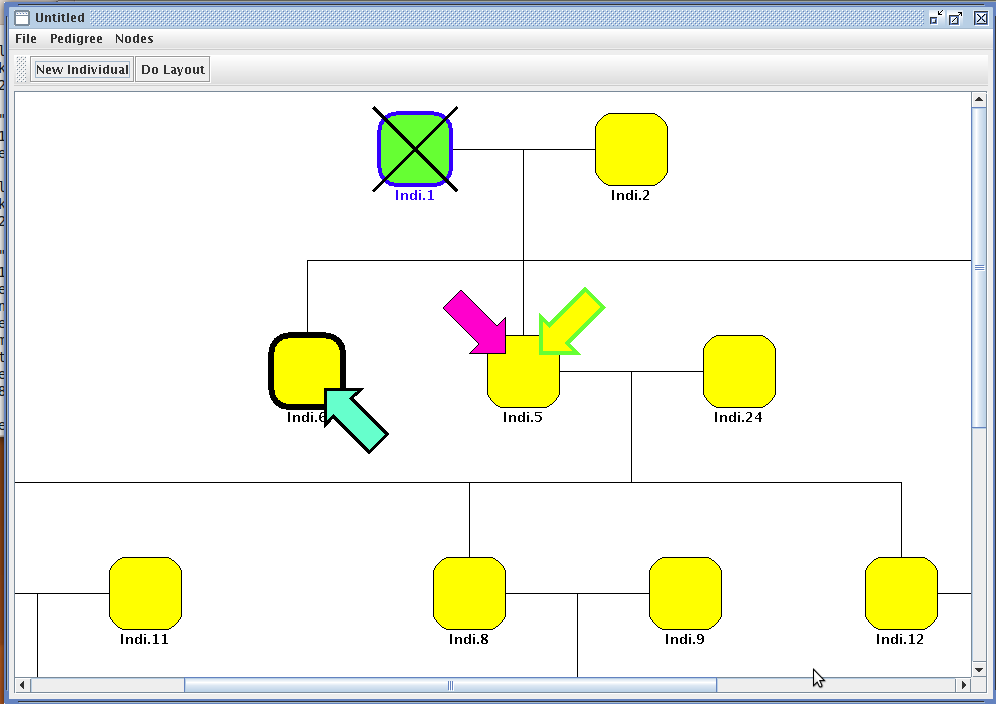Image resolution: width=996 pixels, height=704 pixels.
Task: Click the vertical scrollbar down arrow
Action: tap(980, 668)
